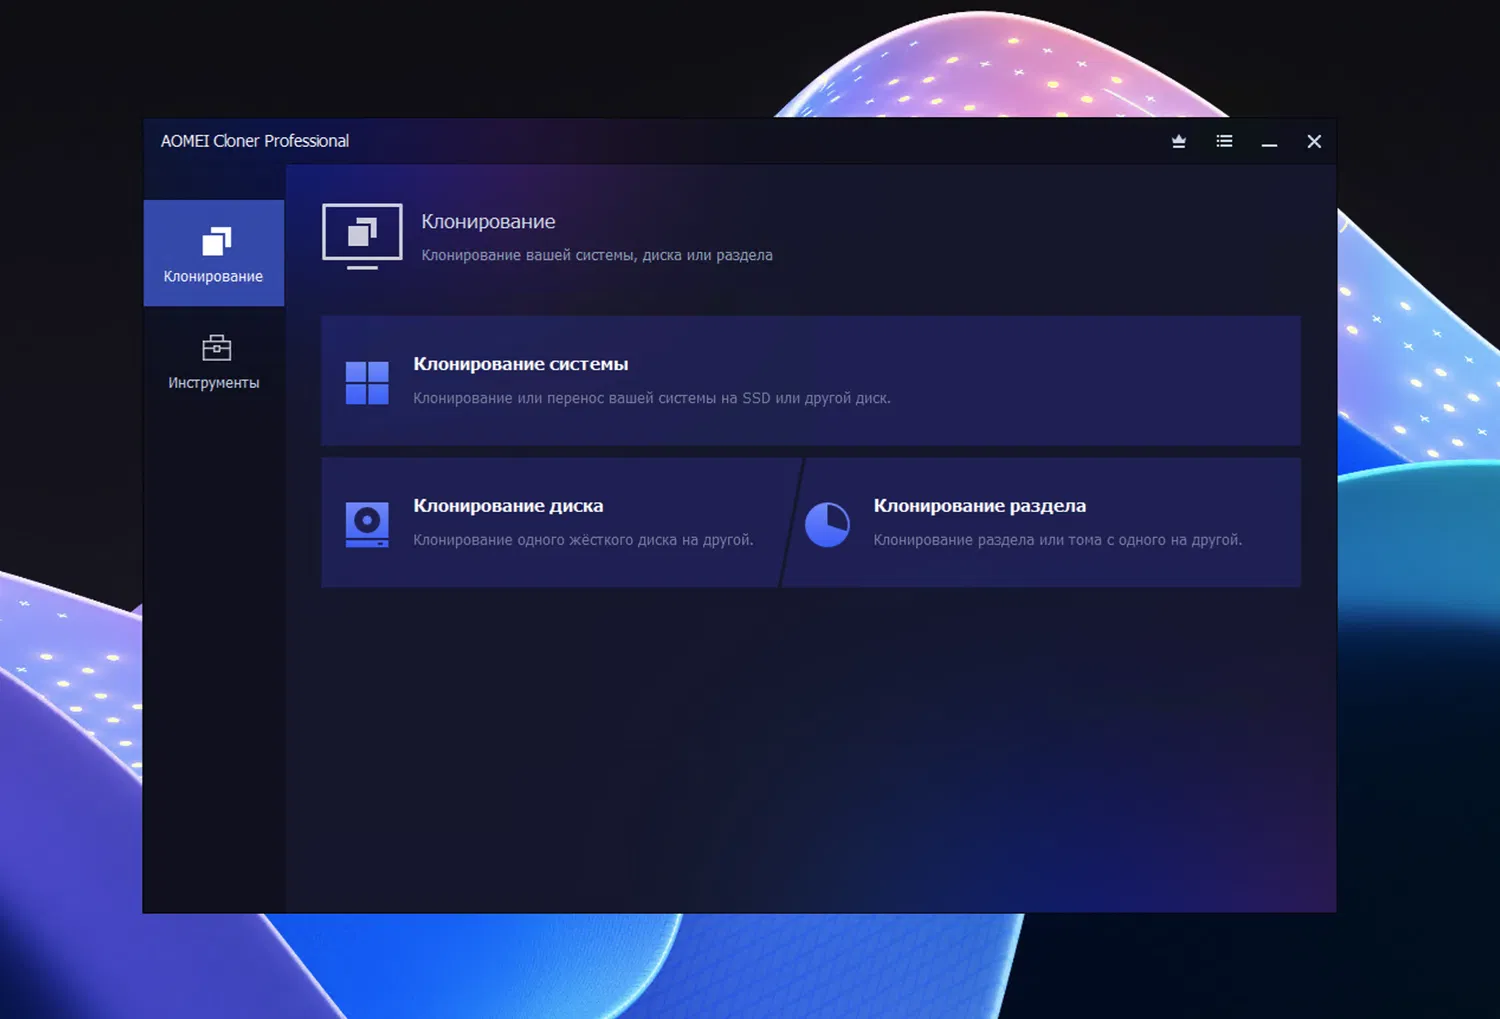1500x1019 pixels.
Task: Select the Клонирование диска title
Action: 508,506
